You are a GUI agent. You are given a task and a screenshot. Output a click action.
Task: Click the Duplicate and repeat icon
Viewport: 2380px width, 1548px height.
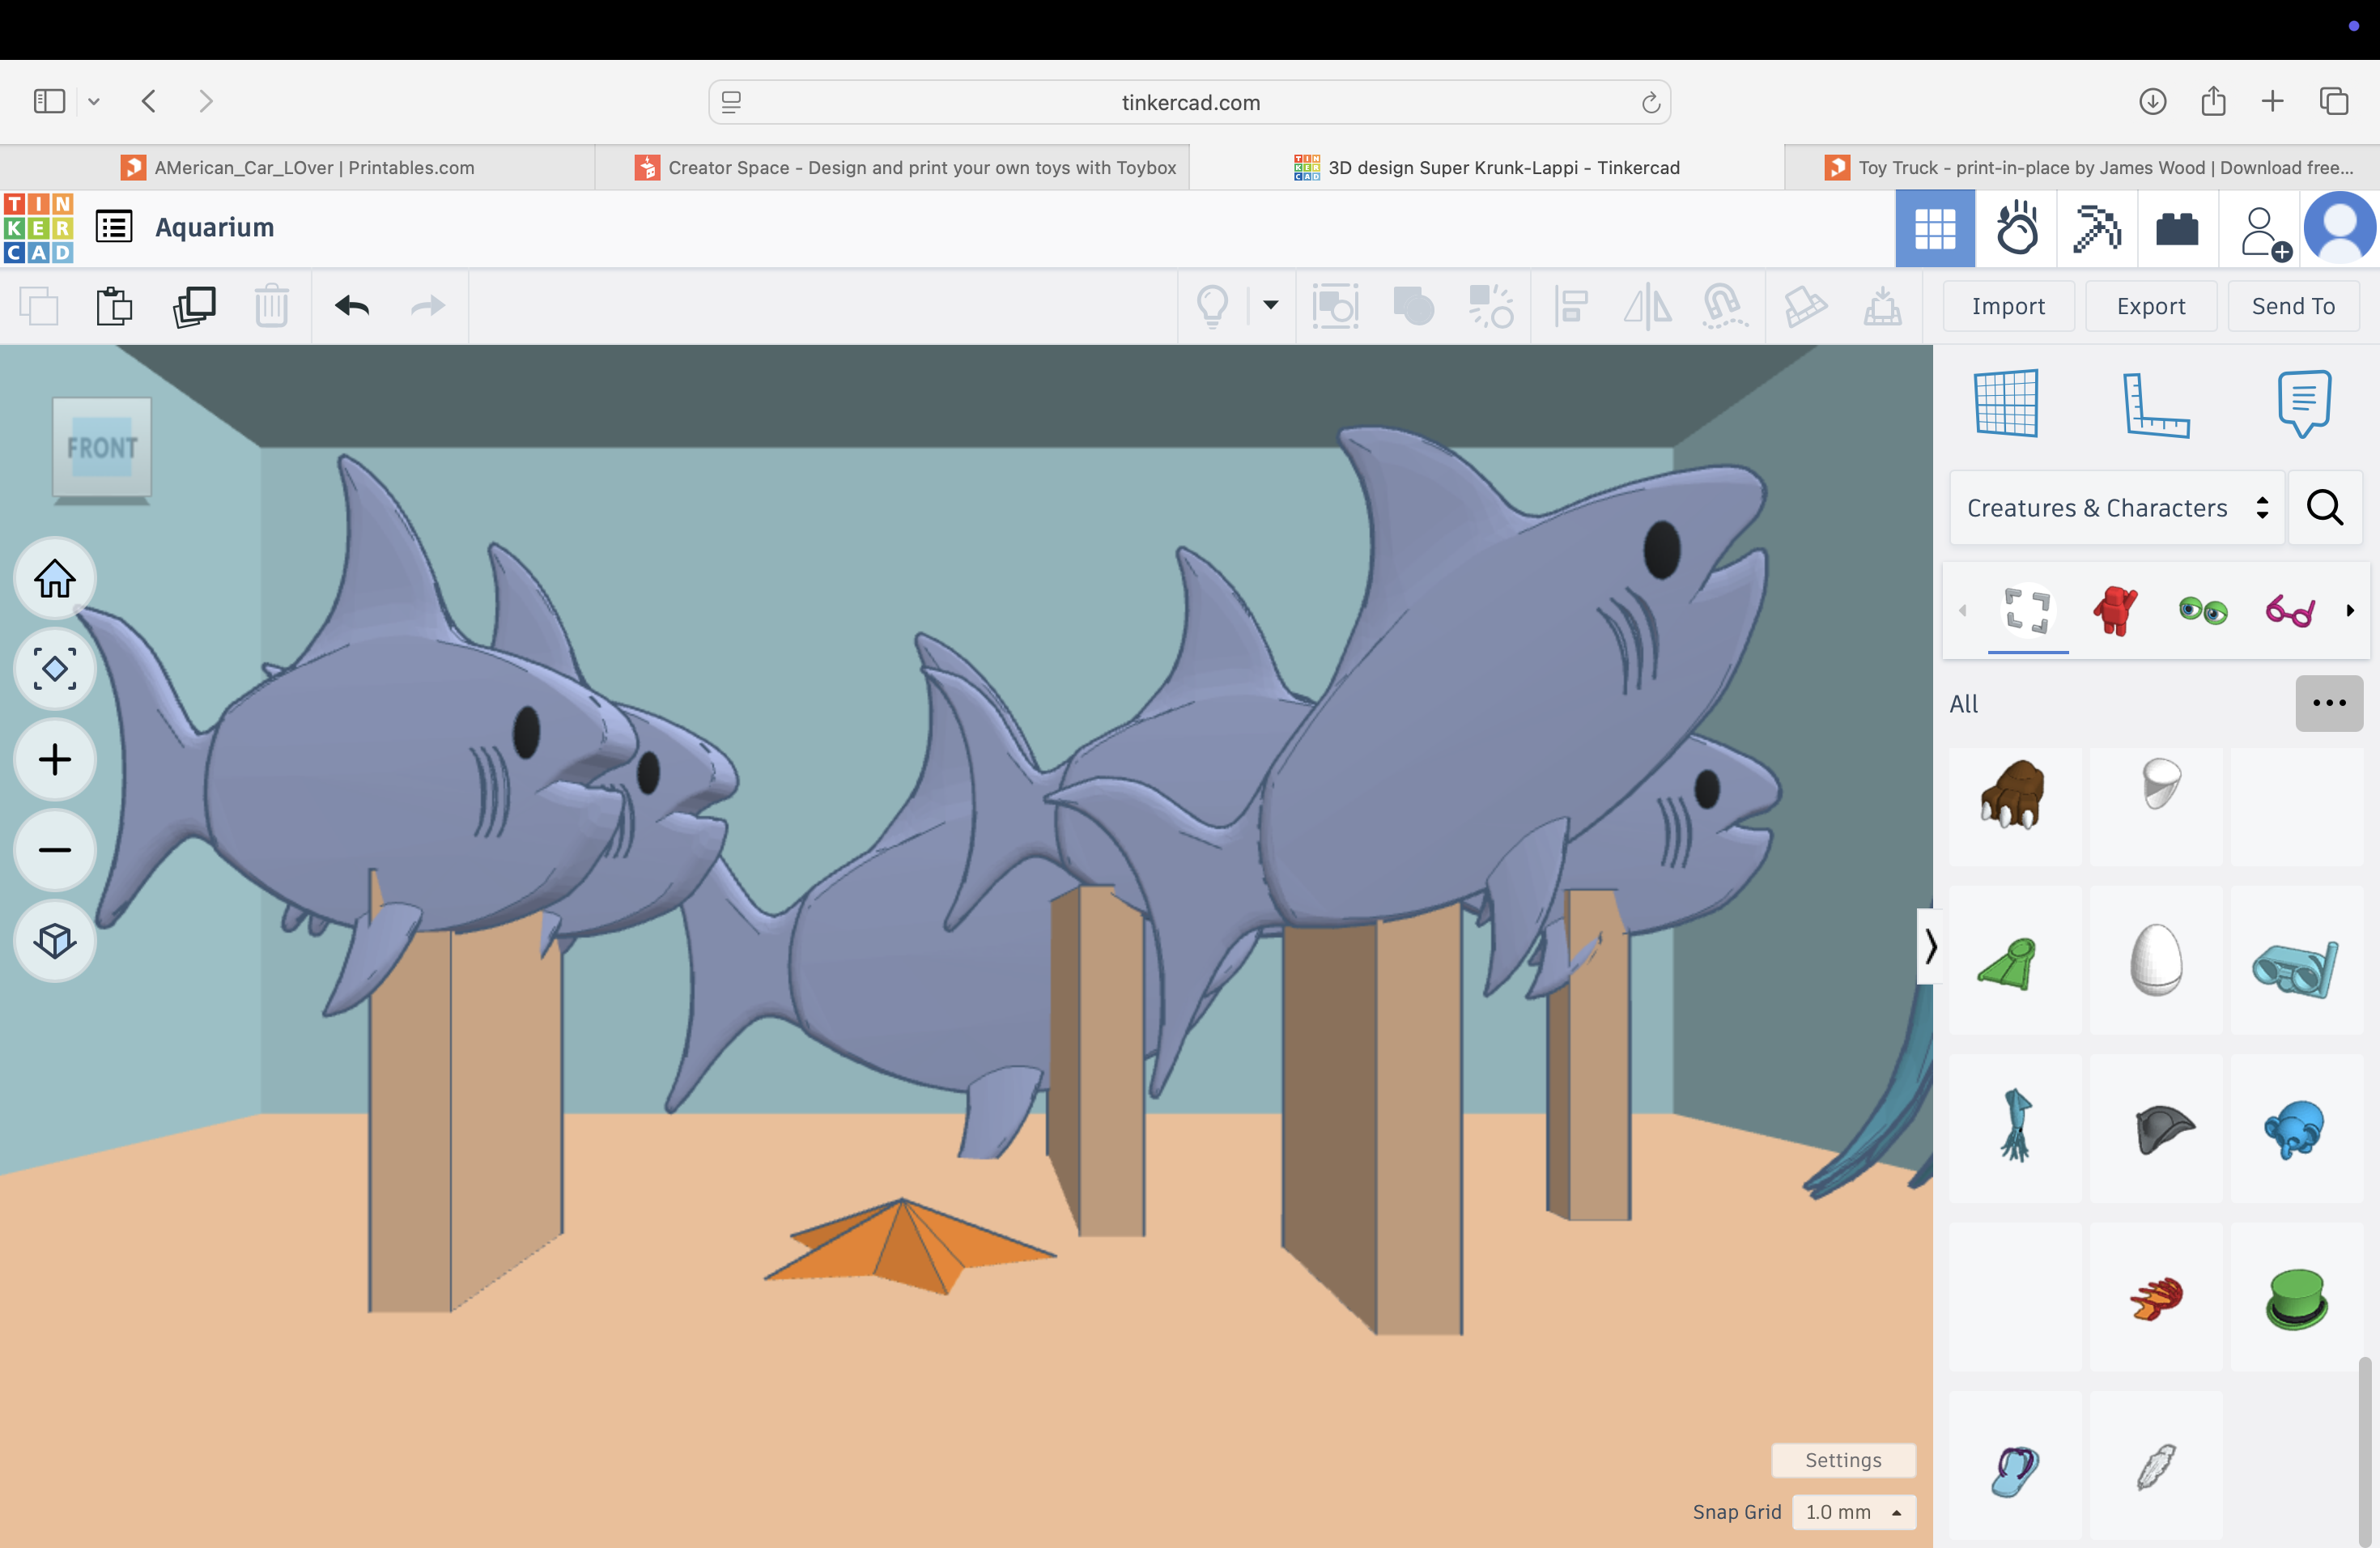(194, 306)
